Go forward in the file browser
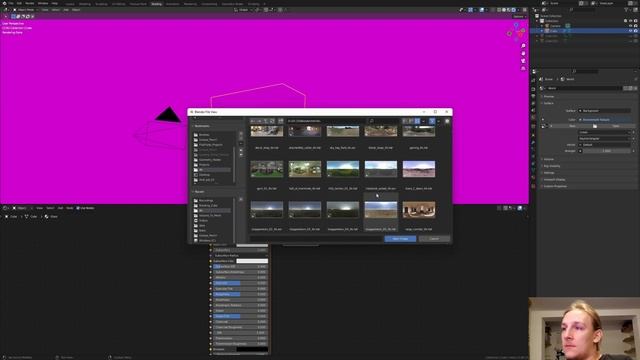This screenshot has width=640, height=360. (259, 121)
